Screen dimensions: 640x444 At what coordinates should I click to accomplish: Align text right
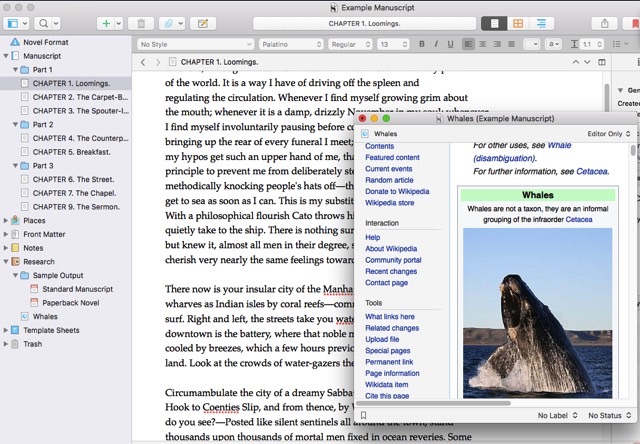pyautogui.click(x=497, y=44)
